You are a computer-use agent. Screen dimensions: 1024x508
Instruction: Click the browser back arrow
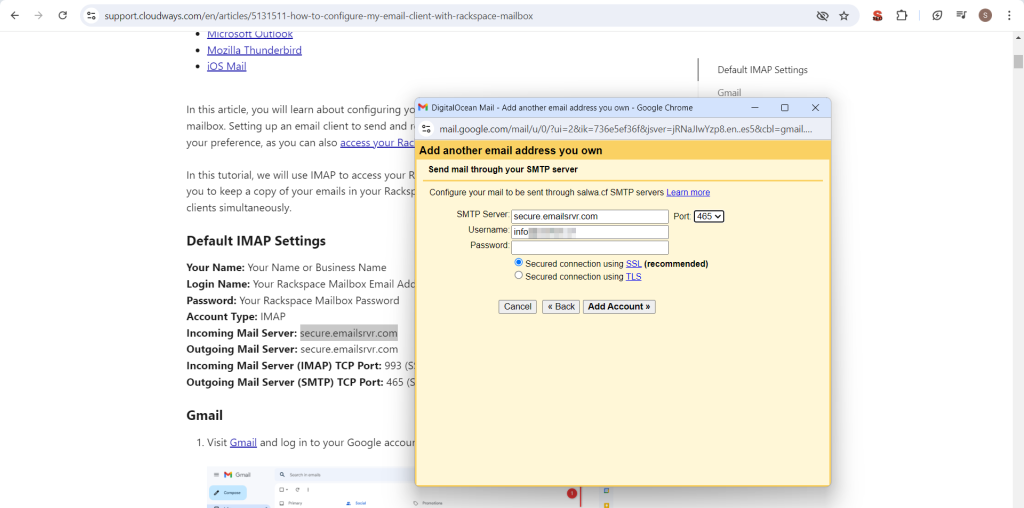(x=14, y=16)
